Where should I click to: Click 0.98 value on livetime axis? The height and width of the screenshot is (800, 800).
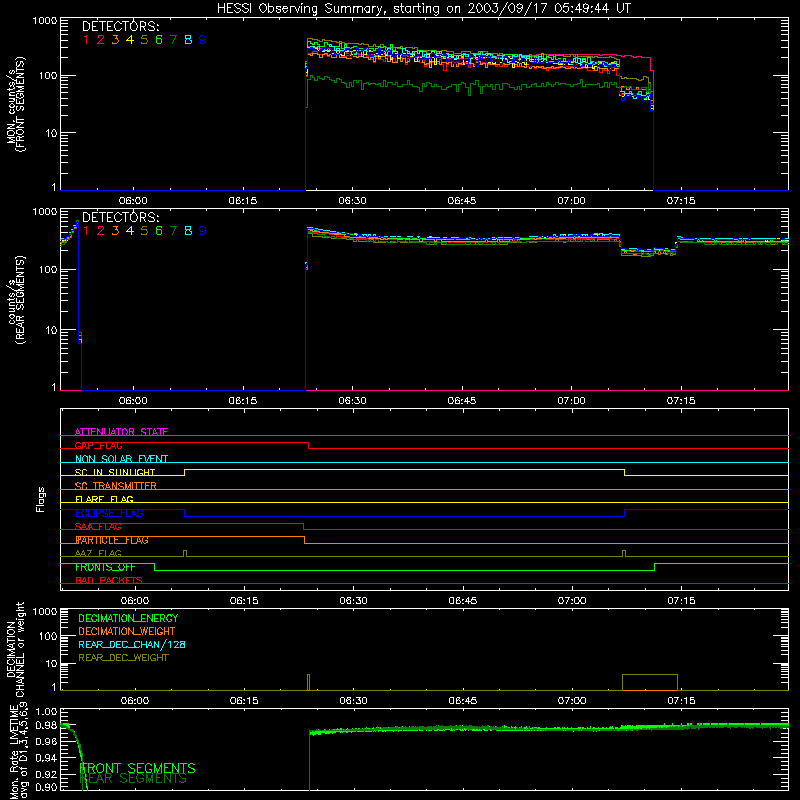[x=46, y=726]
